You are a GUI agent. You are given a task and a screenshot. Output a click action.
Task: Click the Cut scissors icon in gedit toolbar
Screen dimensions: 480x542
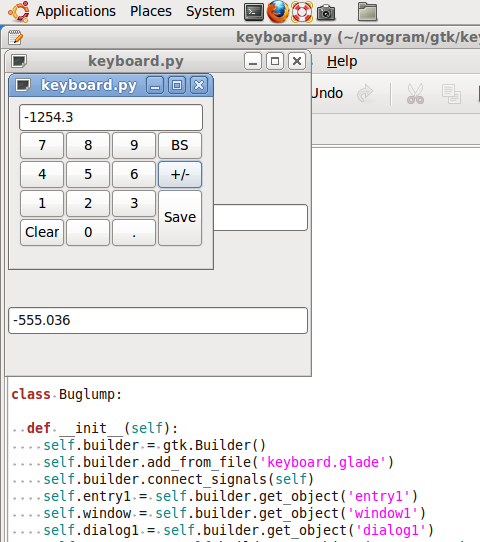tap(415, 94)
